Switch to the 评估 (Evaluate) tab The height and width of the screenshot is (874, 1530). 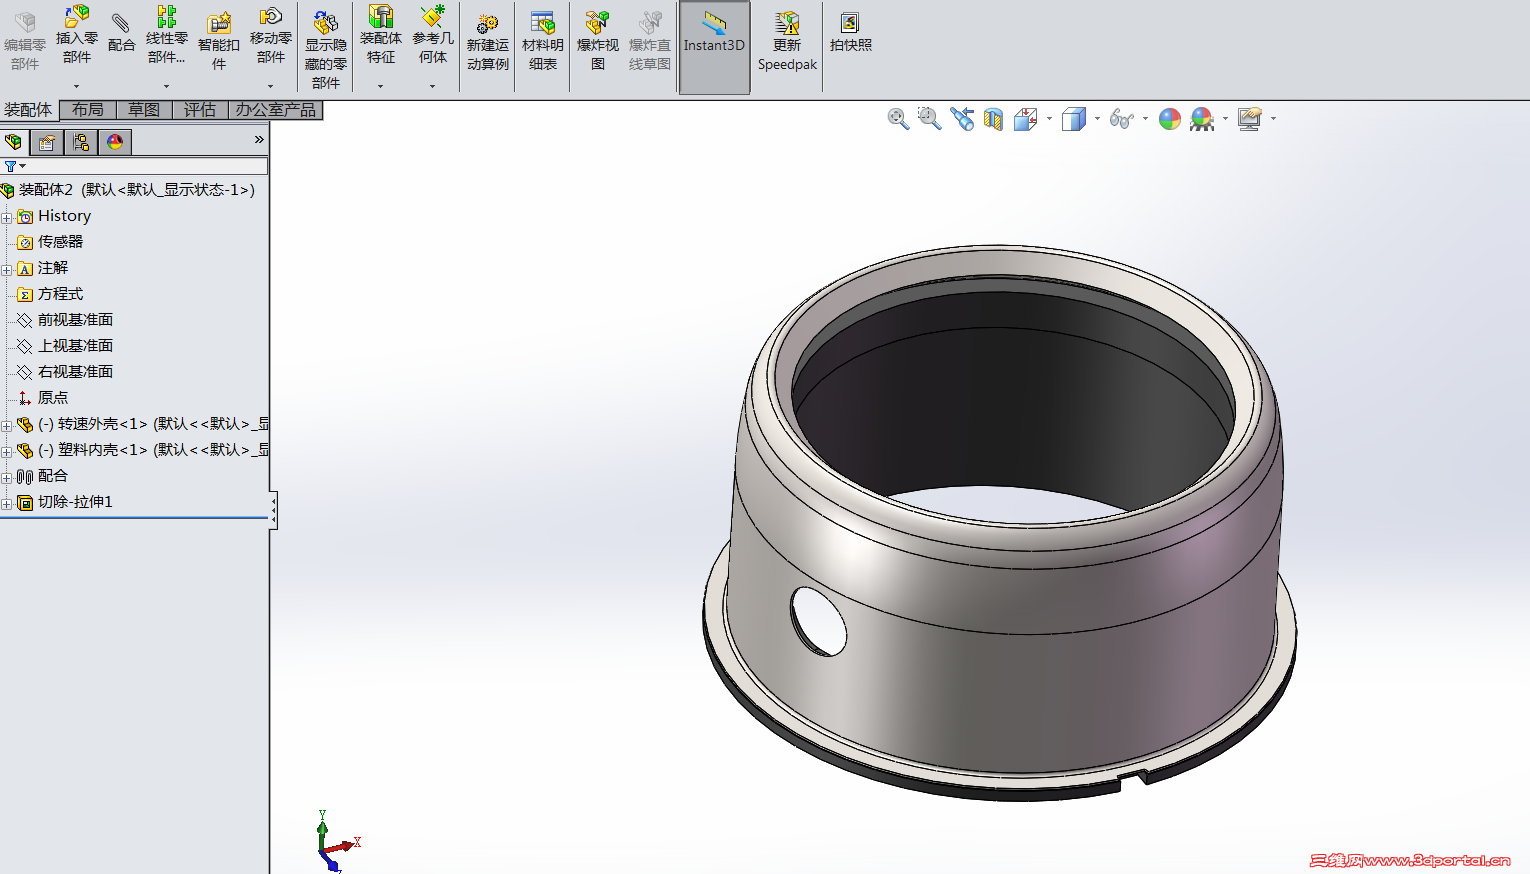[x=200, y=110]
